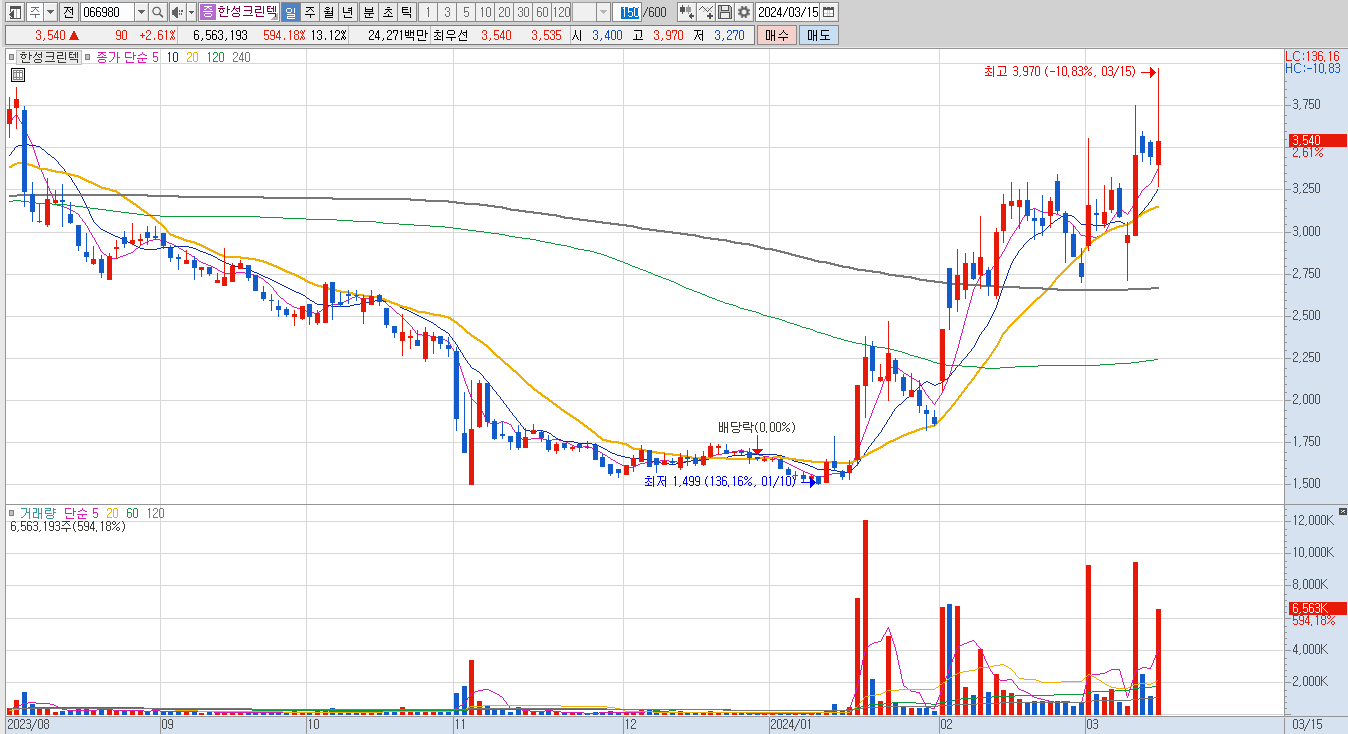Screen dimensions: 1348x734
Task: Open chart settings gear icon
Action: [744, 12]
